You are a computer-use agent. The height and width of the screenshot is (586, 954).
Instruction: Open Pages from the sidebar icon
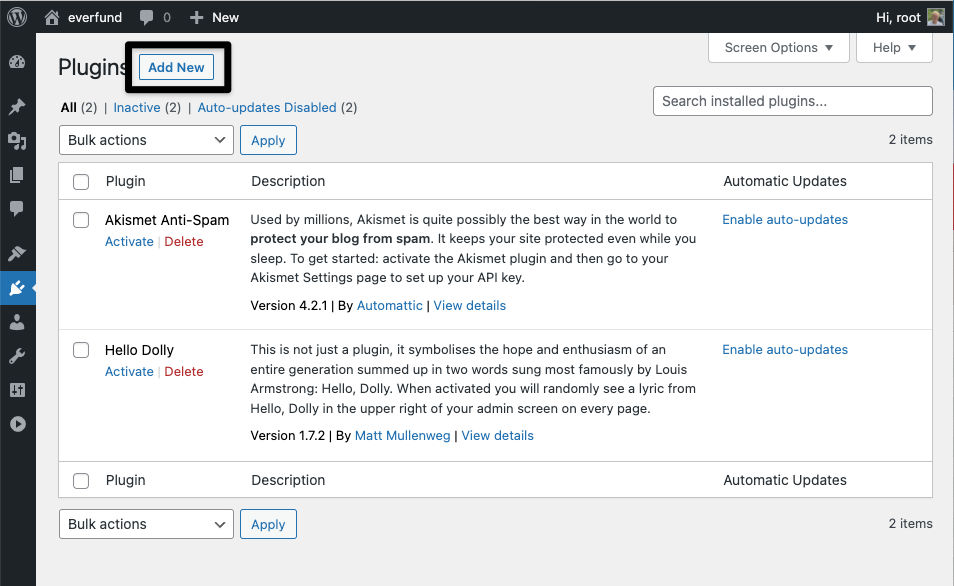pos(17,175)
